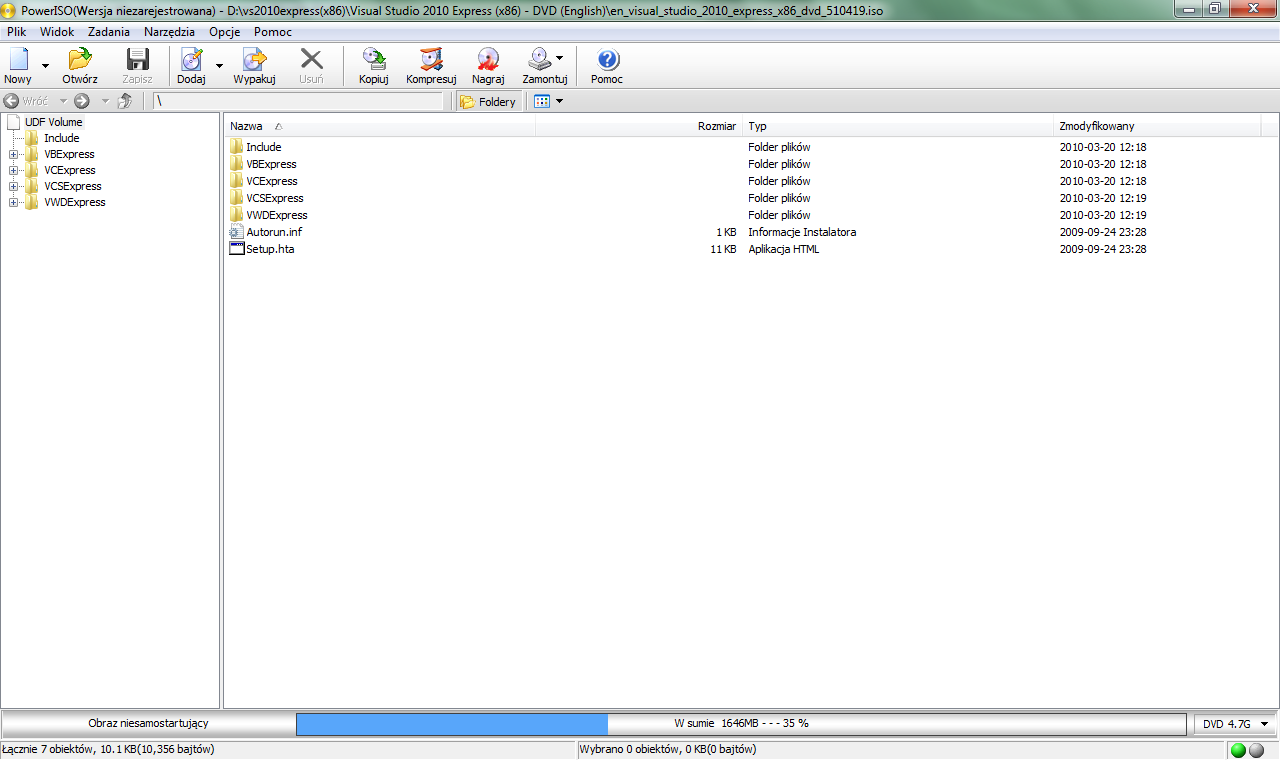Image resolution: width=1280 pixels, height=760 pixels.
Task: Click the Zmodyfikowany column header
Action: point(1096,126)
